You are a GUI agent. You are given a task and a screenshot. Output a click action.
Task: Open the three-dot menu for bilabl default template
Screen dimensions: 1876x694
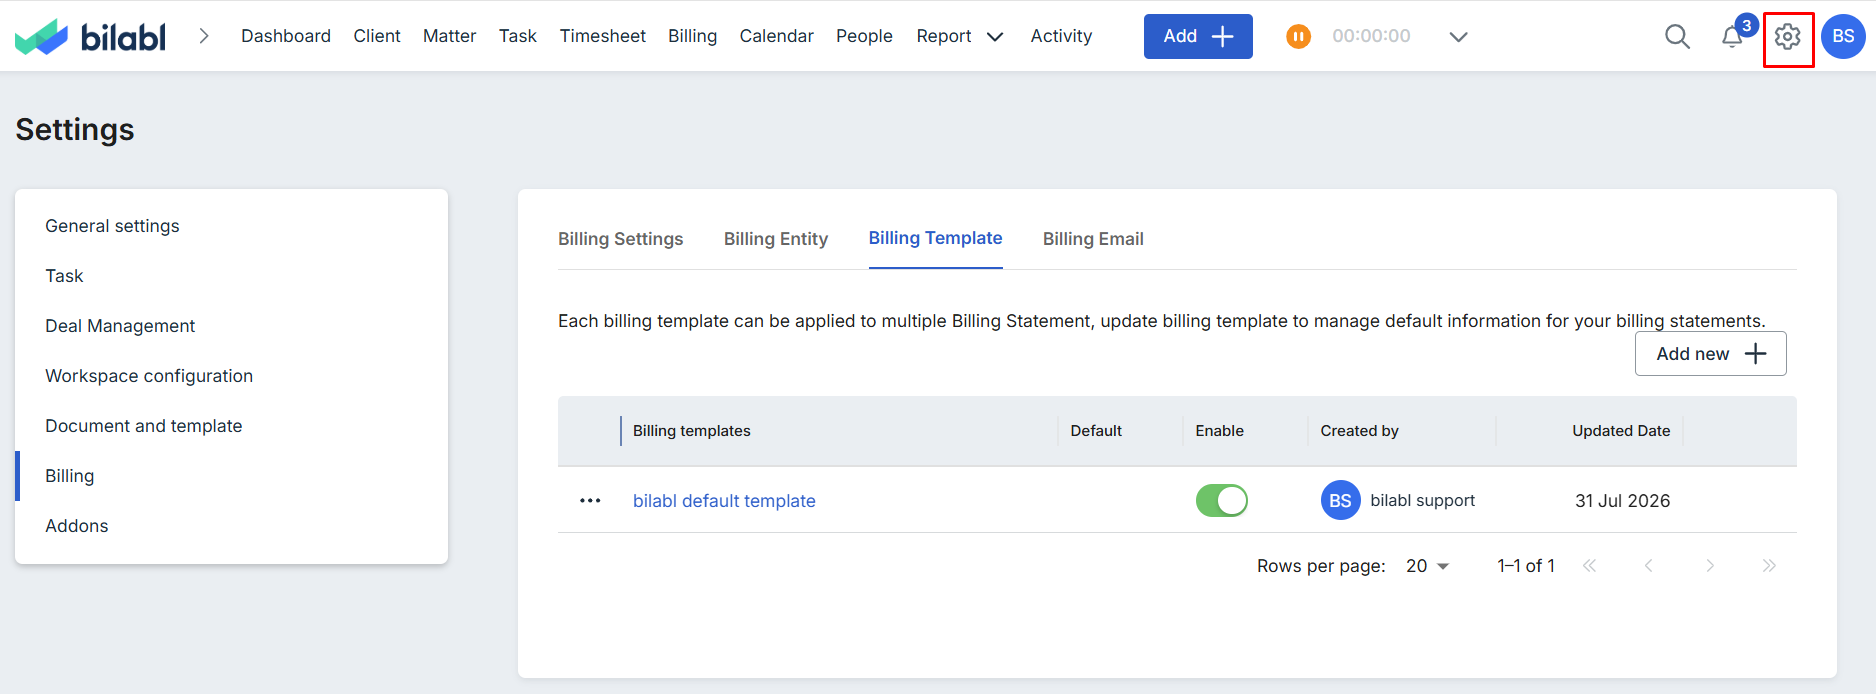(x=590, y=500)
